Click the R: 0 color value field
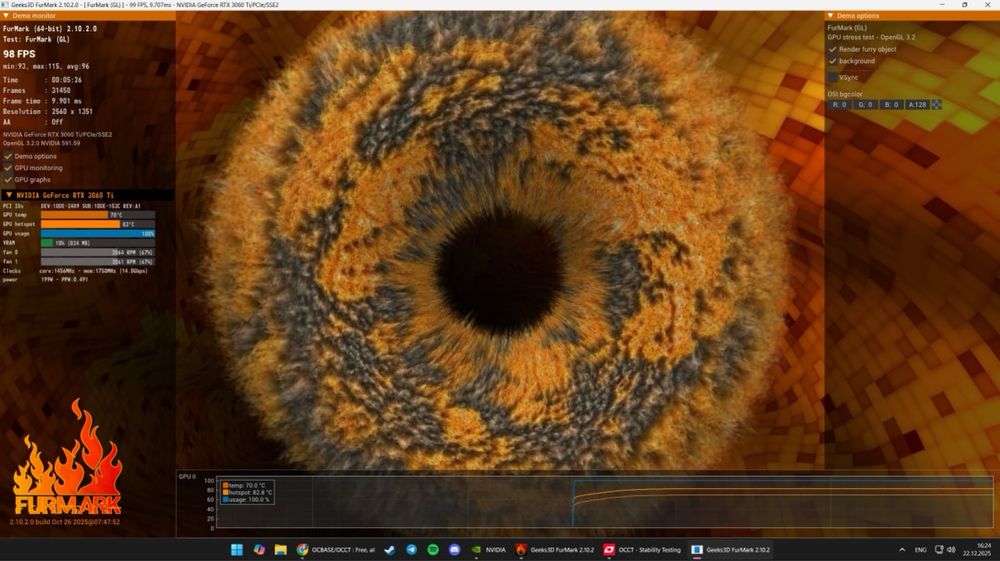This screenshot has height=561, width=1000. click(x=839, y=105)
